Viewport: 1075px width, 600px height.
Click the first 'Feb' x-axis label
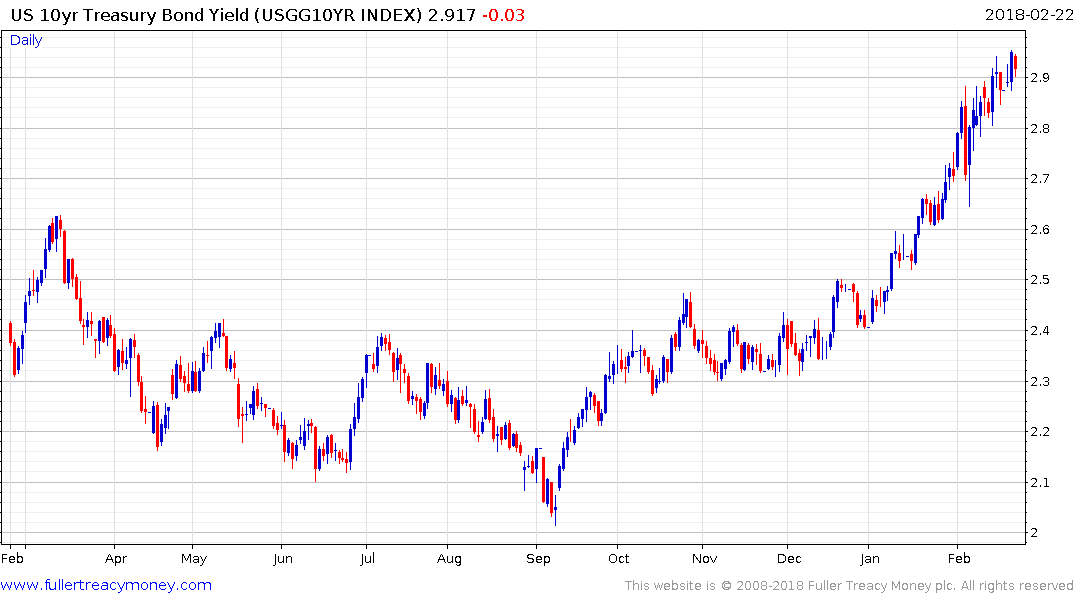pos(12,558)
